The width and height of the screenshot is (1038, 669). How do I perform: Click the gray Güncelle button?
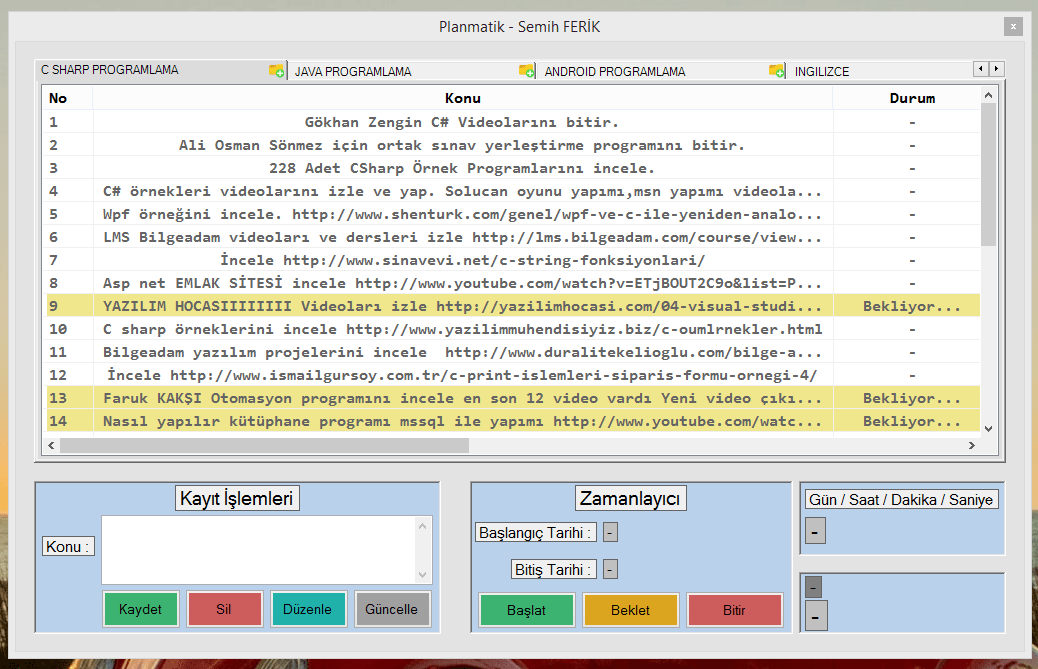point(392,610)
